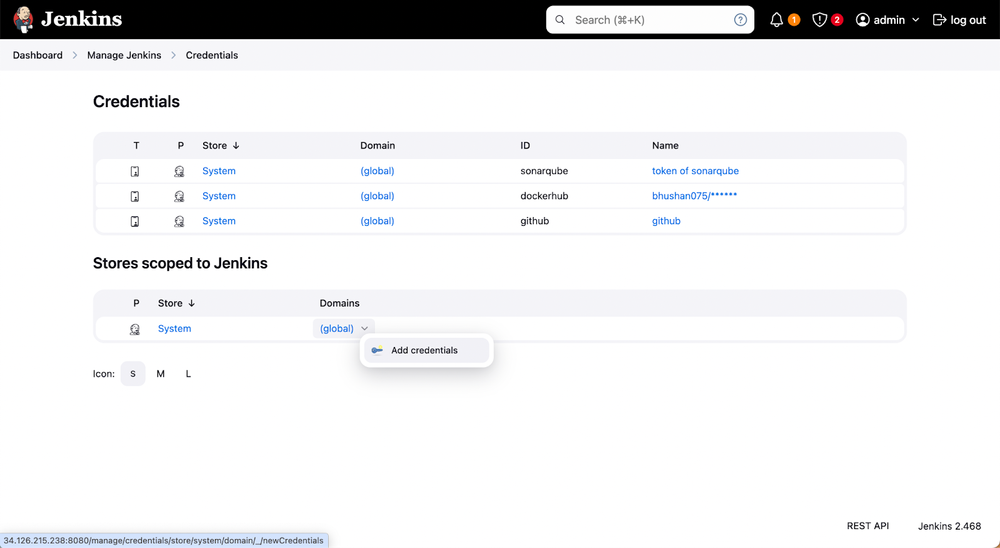Click the type icon in dockerhub row

[x=135, y=196]
